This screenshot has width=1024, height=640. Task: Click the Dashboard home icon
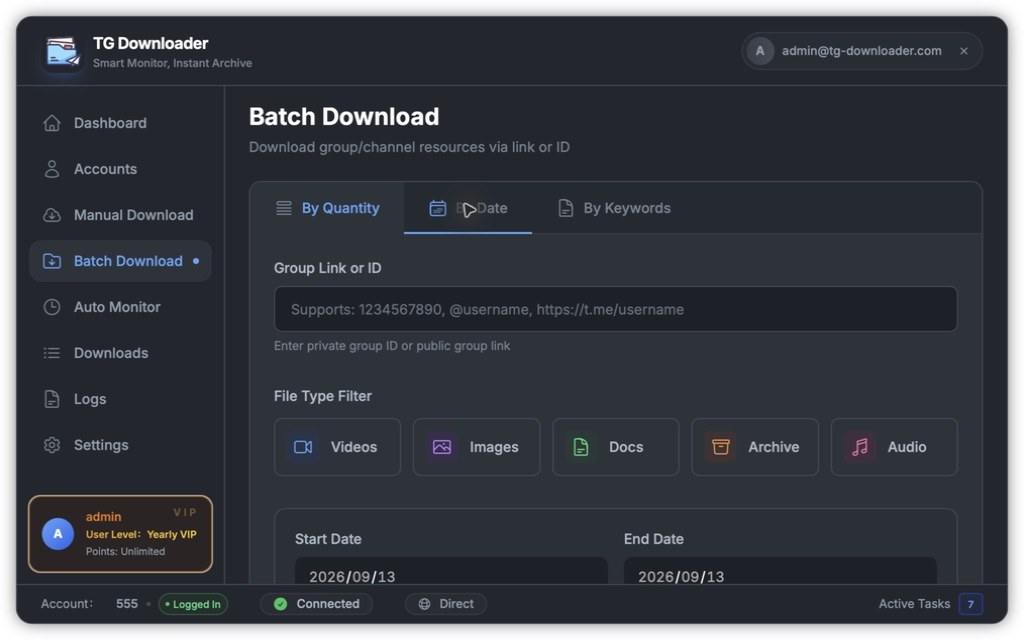point(52,123)
